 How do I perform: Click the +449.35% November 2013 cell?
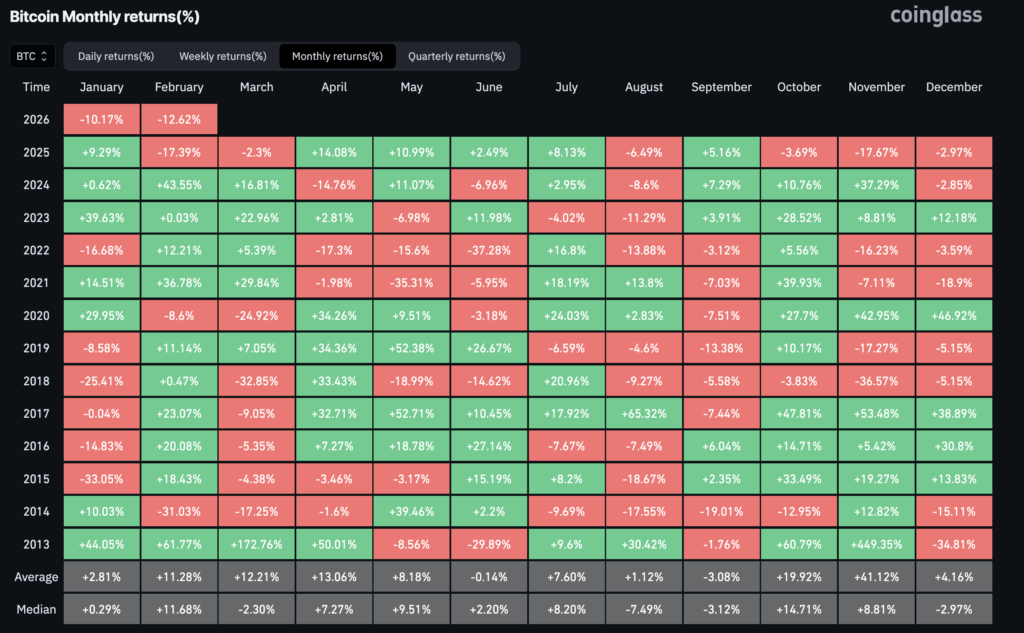[x=876, y=544]
